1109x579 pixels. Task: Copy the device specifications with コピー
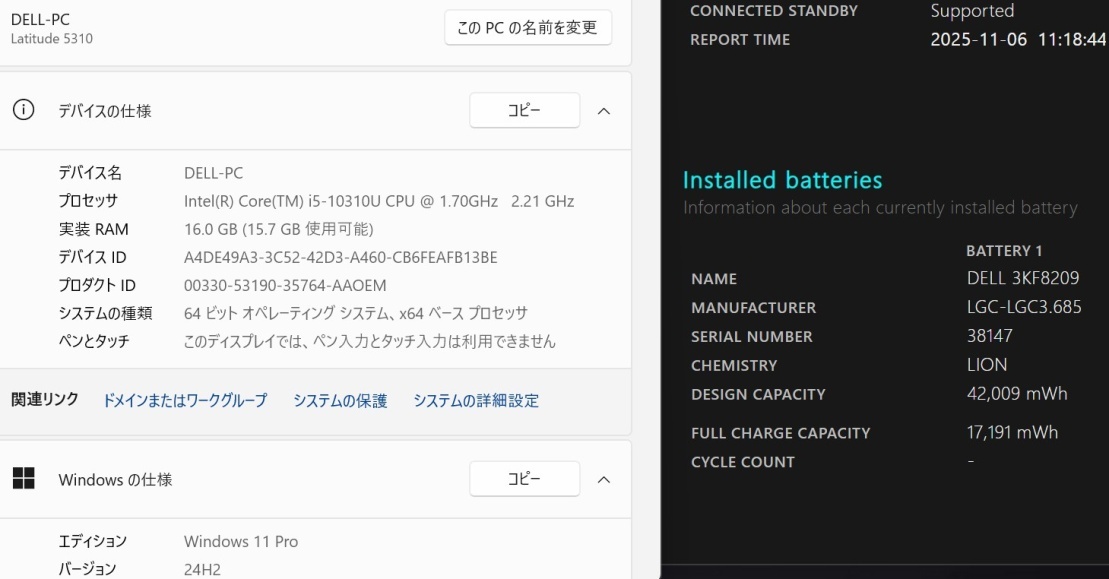524,111
